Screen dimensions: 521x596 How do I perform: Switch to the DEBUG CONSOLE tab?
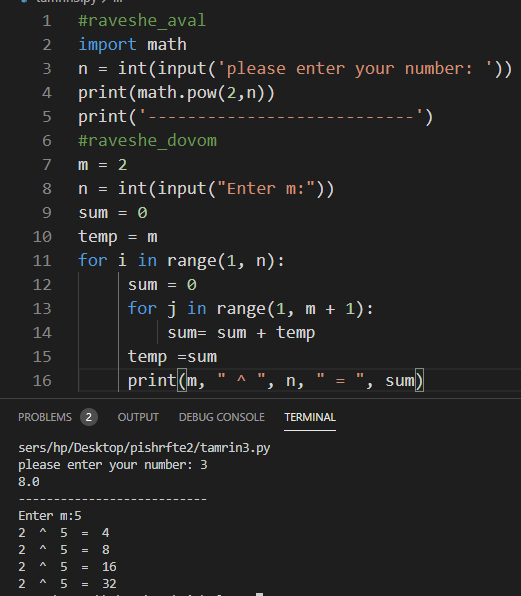[222, 417]
